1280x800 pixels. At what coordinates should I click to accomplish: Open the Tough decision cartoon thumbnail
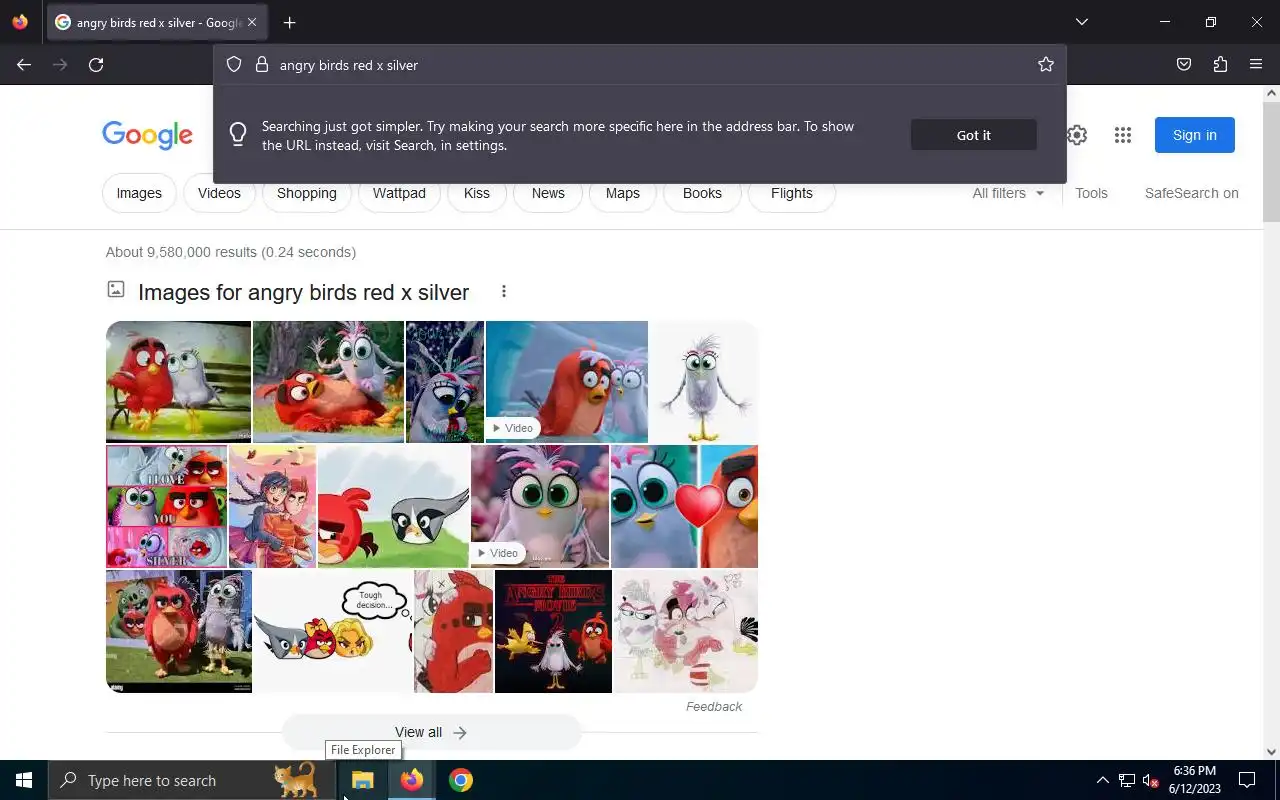click(x=332, y=631)
